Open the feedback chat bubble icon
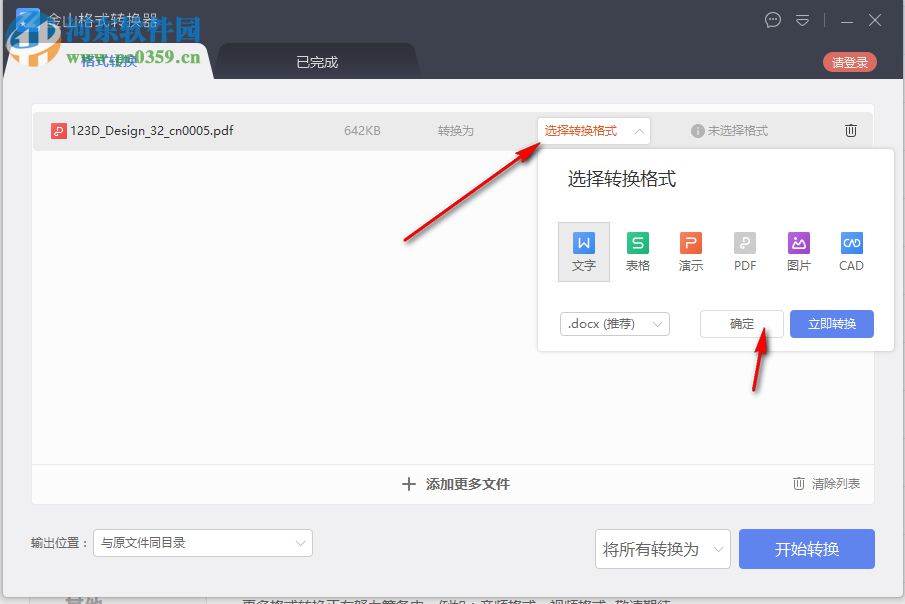The image size is (905, 604). (773, 20)
